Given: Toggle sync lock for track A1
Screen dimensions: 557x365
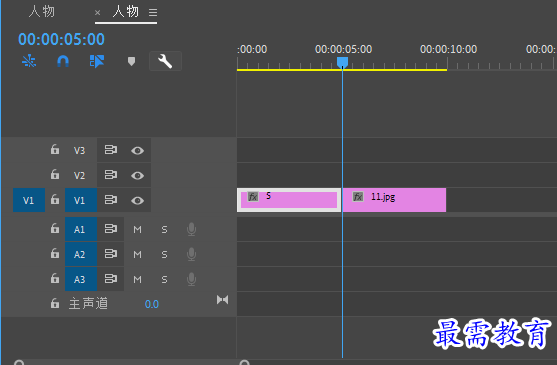Looking at the screenshot, I should point(110,229).
